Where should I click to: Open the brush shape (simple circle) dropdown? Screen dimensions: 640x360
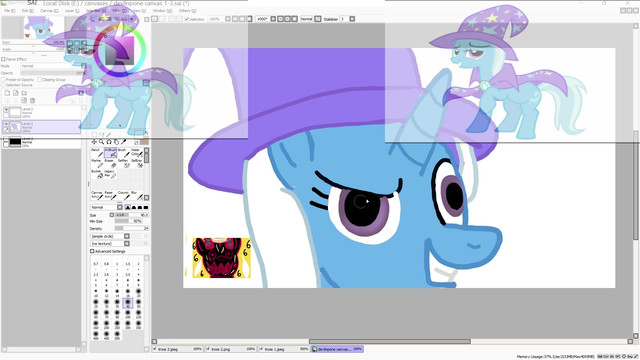coord(127,236)
